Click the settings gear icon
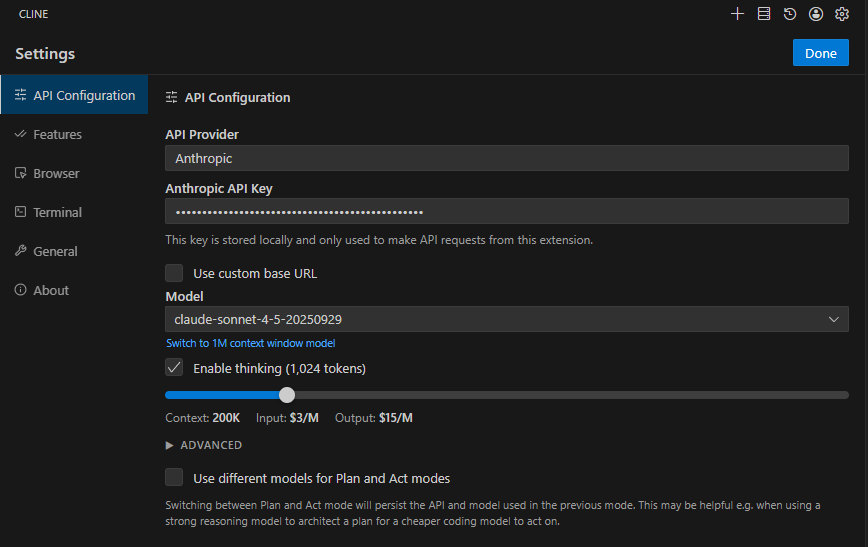The height and width of the screenshot is (547, 868). click(842, 14)
